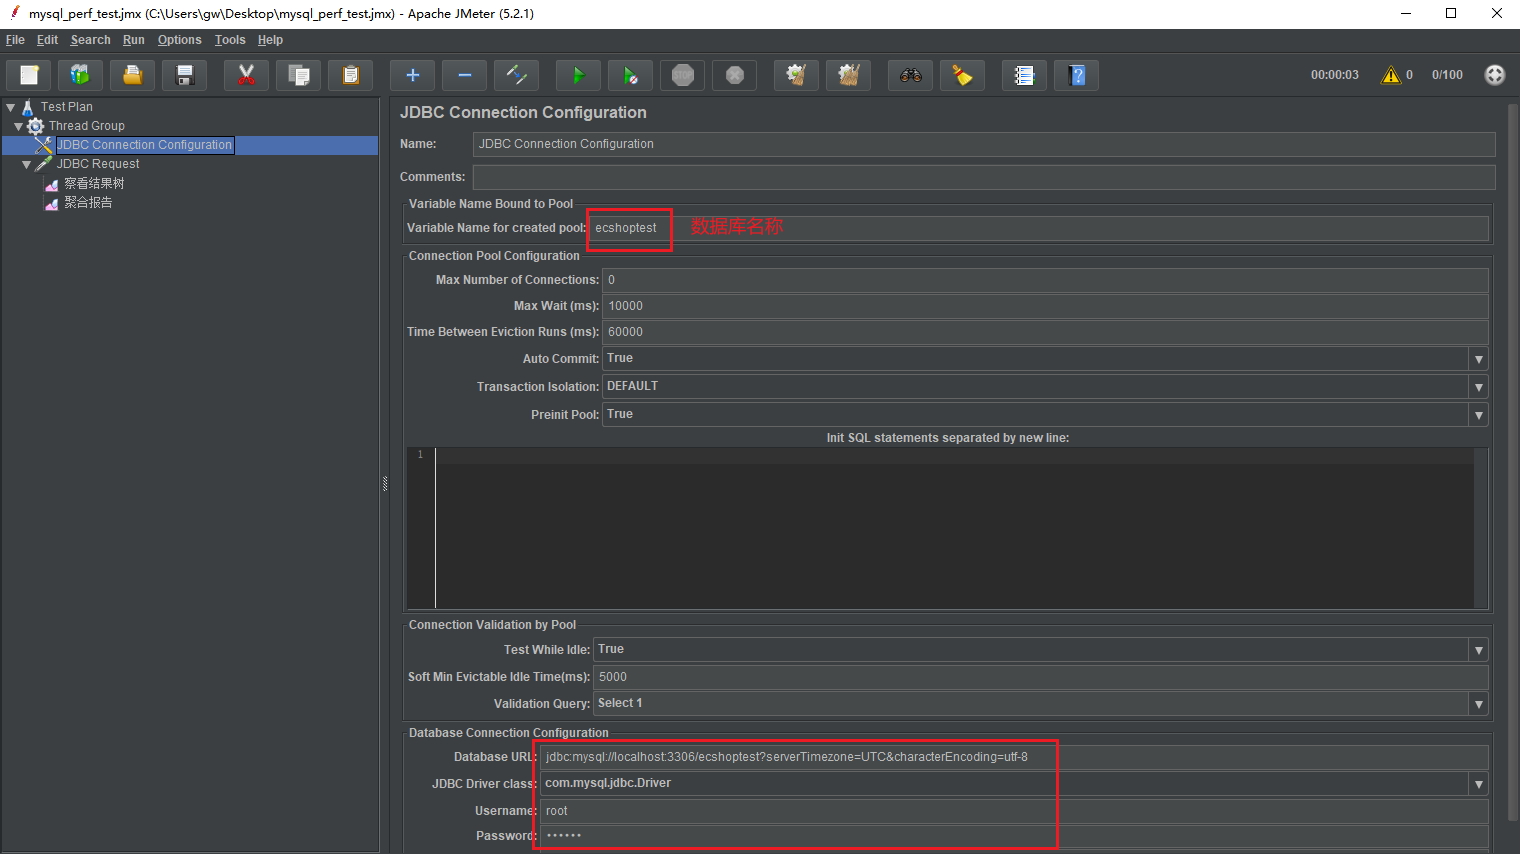Click the Clear All double-broom icon
Viewport: 1520px width, 854px height.
849,75
